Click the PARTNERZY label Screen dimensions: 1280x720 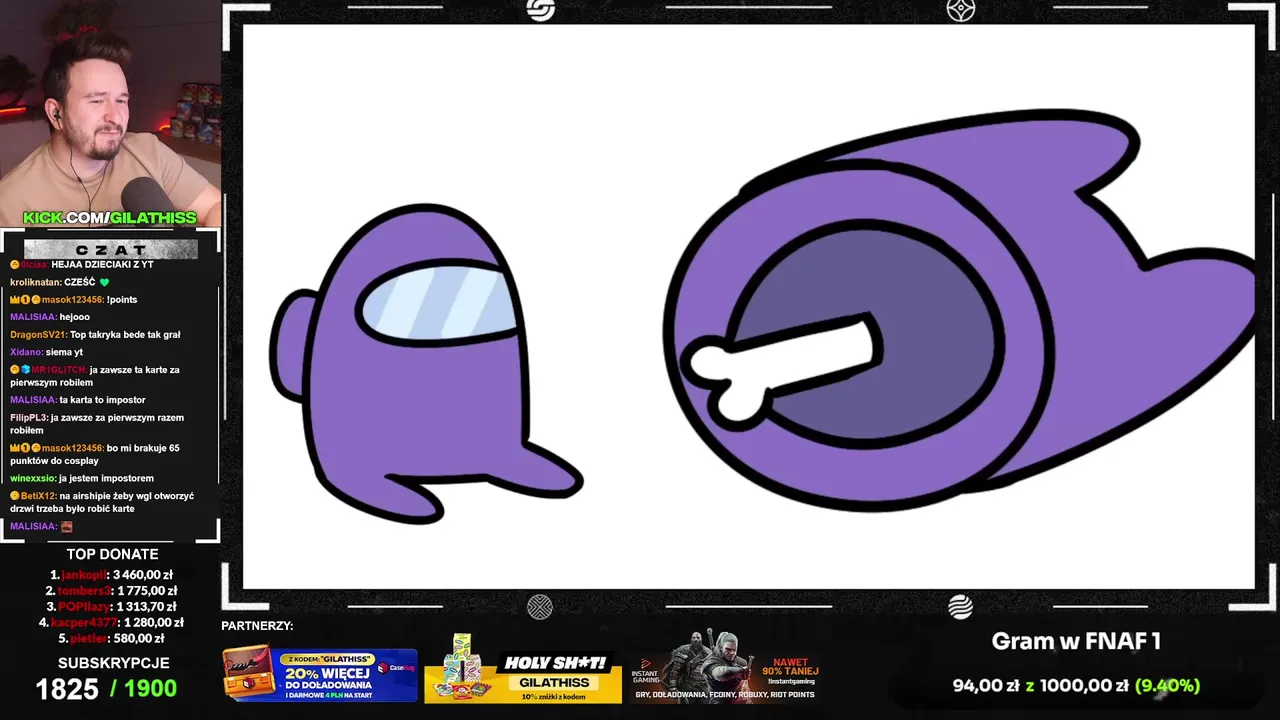pos(257,626)
